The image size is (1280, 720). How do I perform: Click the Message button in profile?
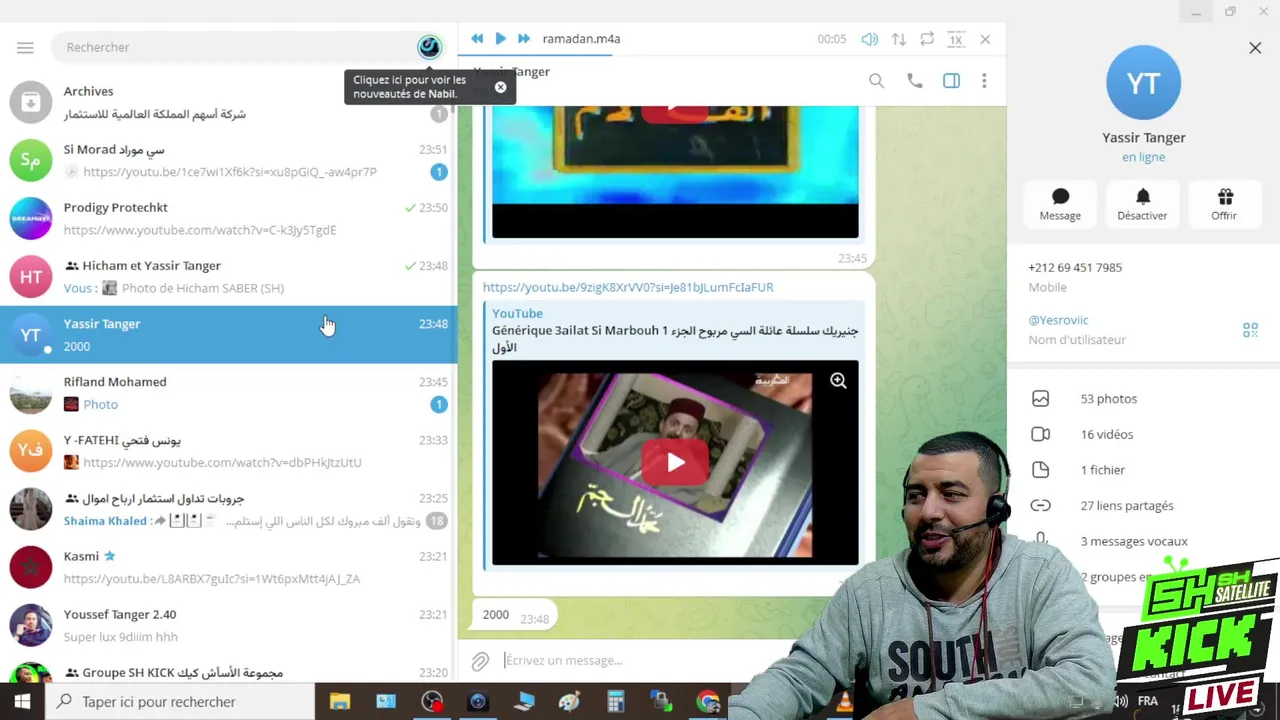point(1060,204)
